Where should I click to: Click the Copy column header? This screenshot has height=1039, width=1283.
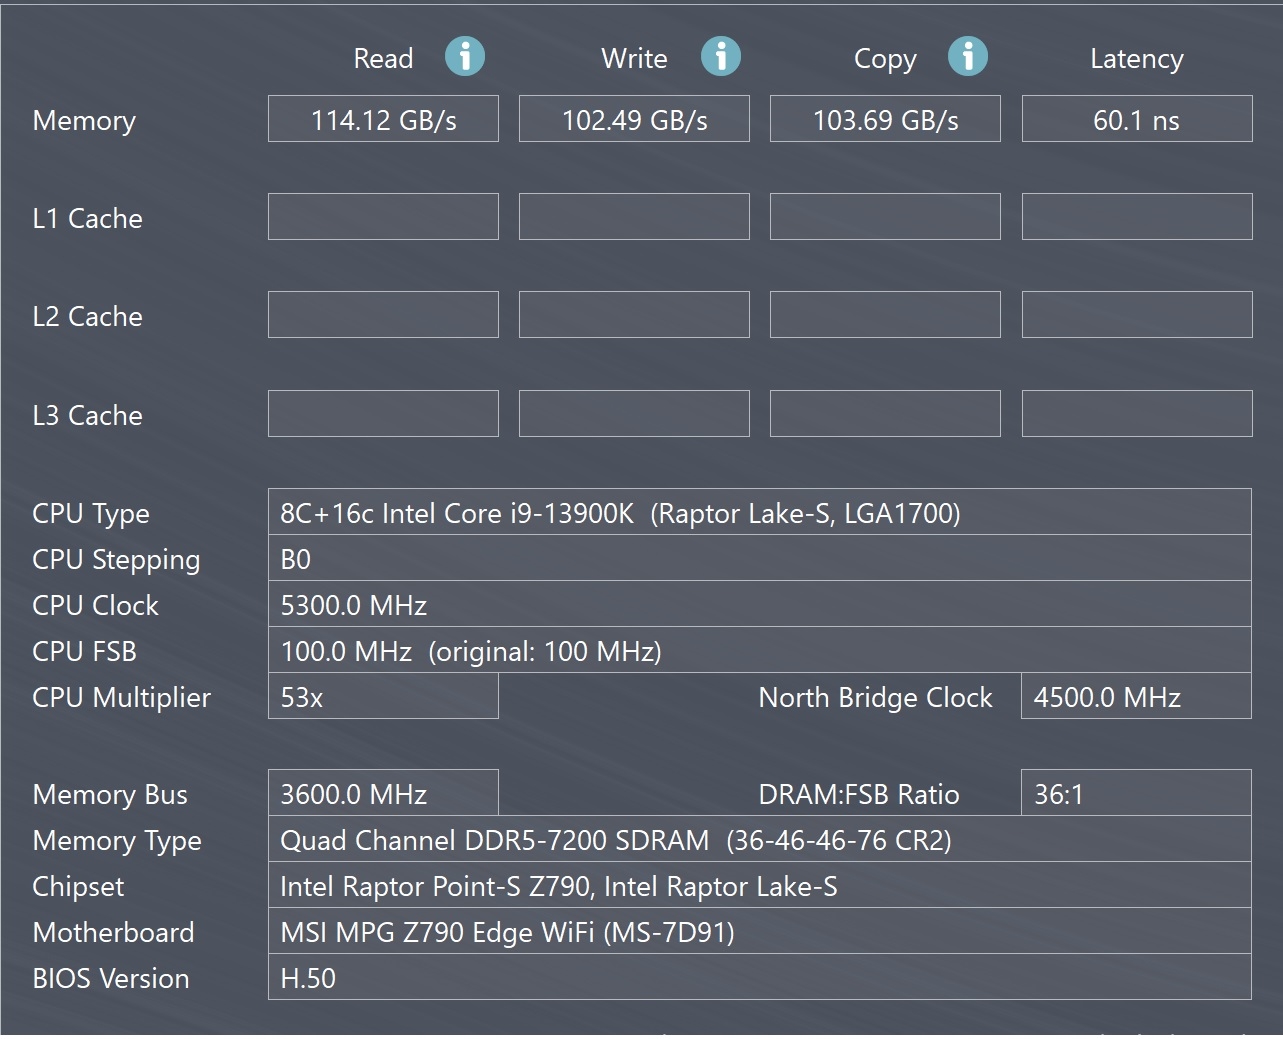click(885, 60)
